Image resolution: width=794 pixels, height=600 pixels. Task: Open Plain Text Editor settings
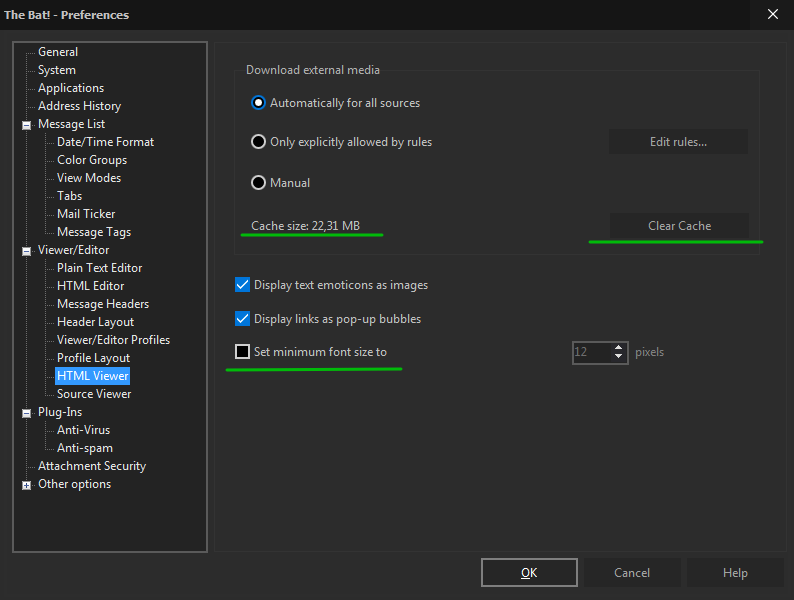99,267
